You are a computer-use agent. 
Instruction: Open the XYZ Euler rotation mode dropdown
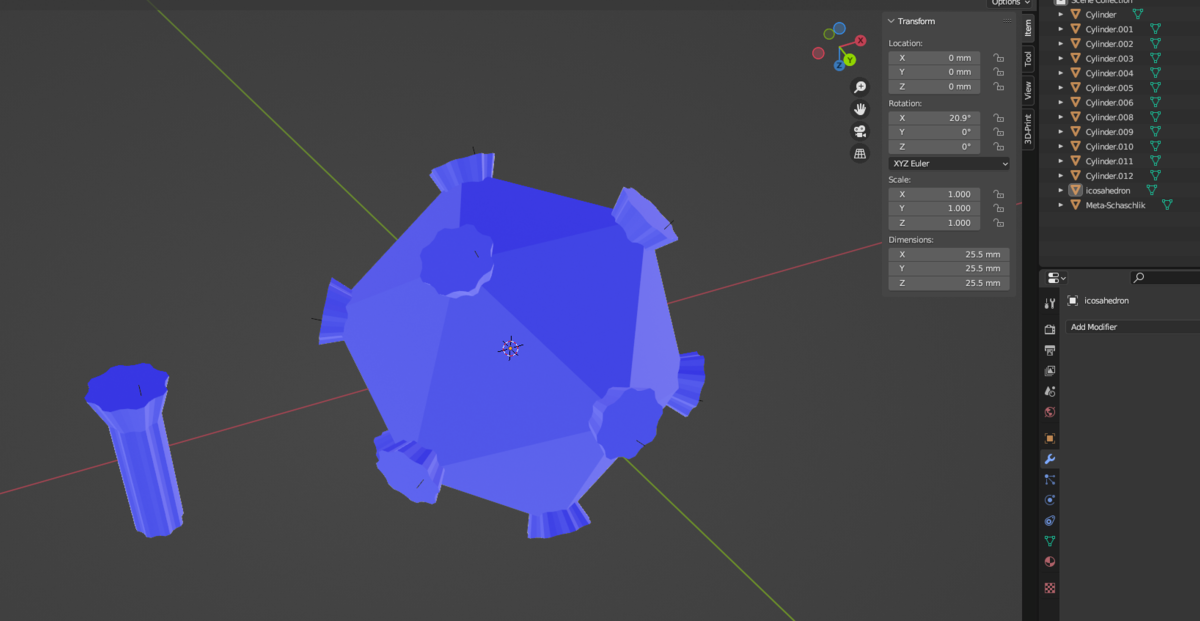(948, 163)
